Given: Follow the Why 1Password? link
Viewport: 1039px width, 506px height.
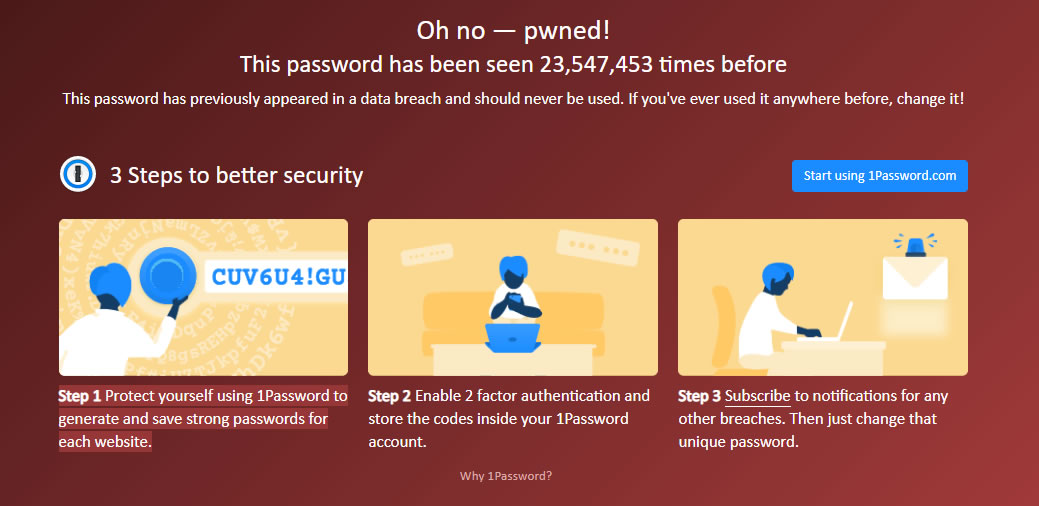Looking at the screenshot, I should (506, 476).
